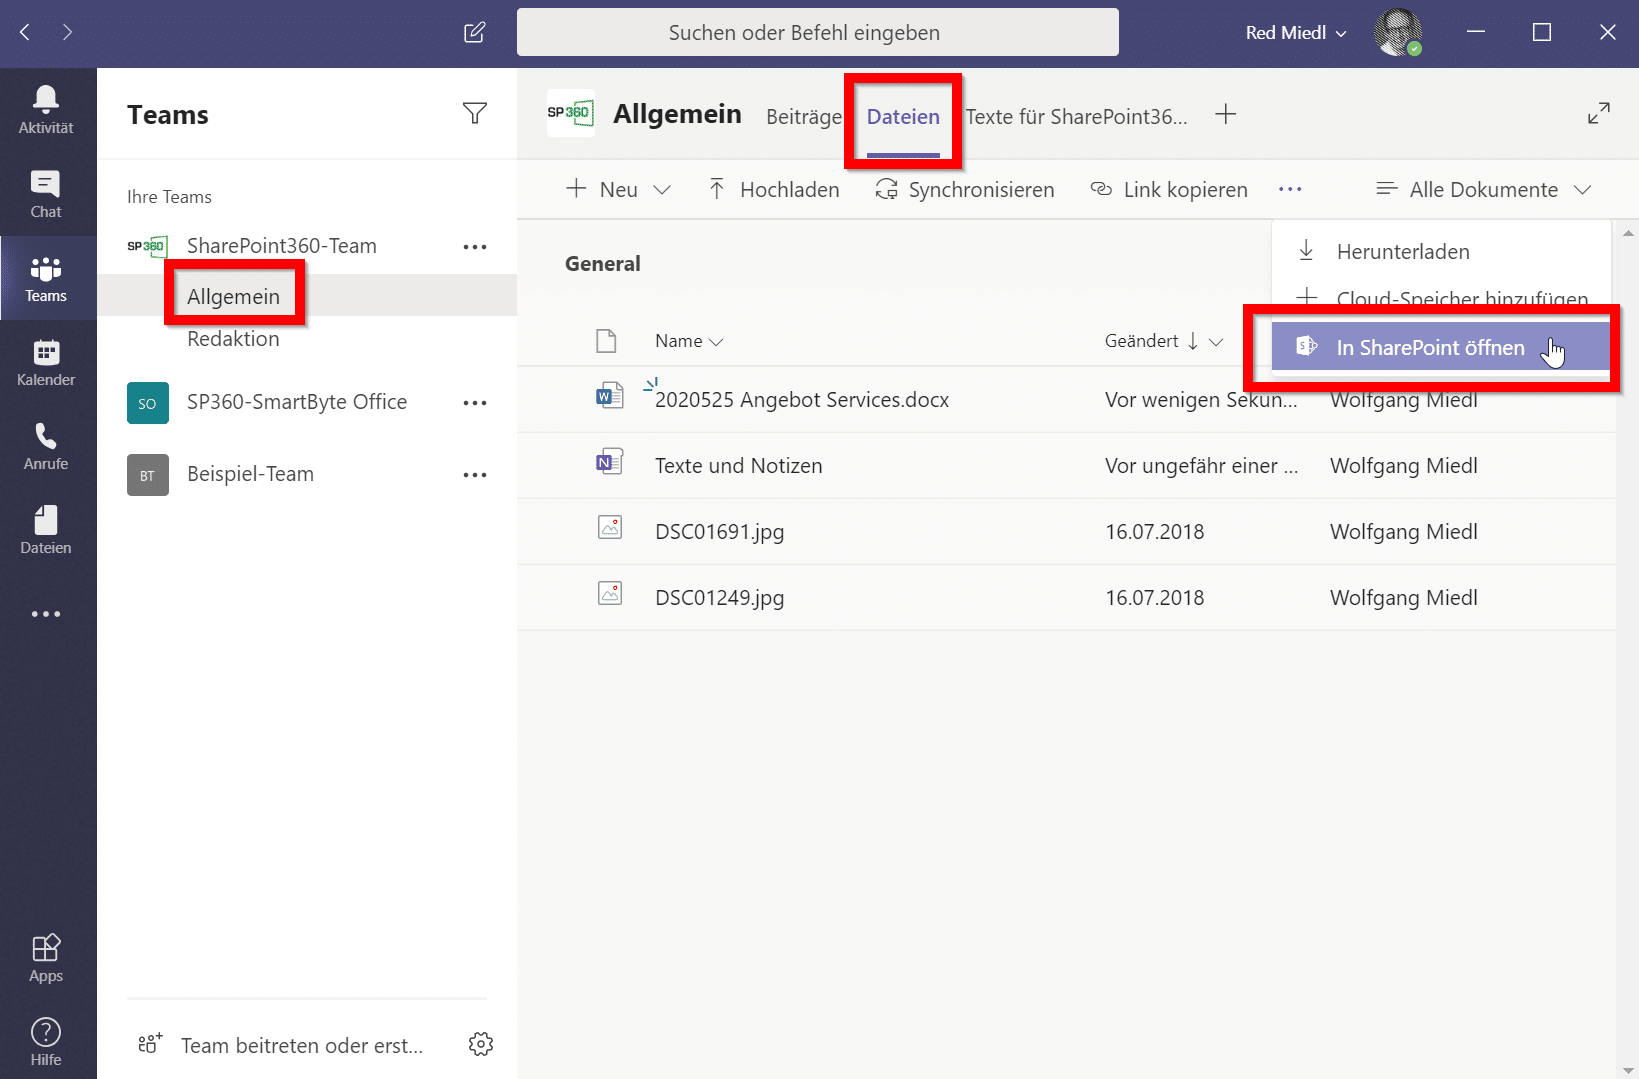Click image icon of DSC01691.jpg
This screenshot has width=1639, height=1079.
[610, 527]
